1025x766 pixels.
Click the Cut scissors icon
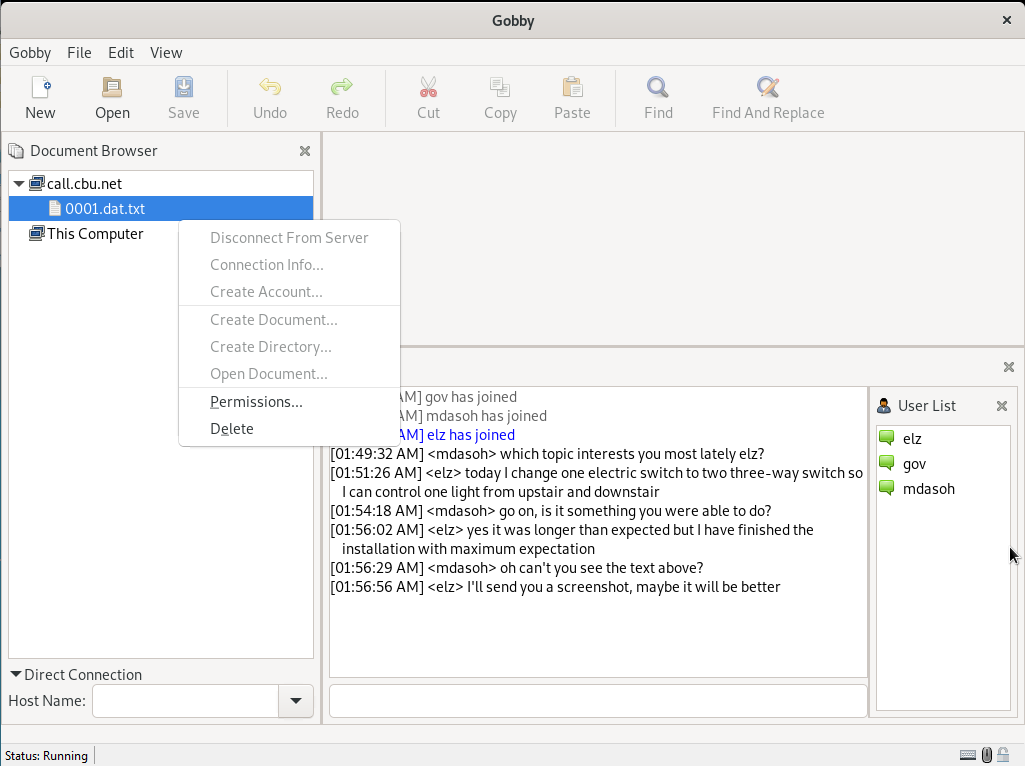coord(428,87)
